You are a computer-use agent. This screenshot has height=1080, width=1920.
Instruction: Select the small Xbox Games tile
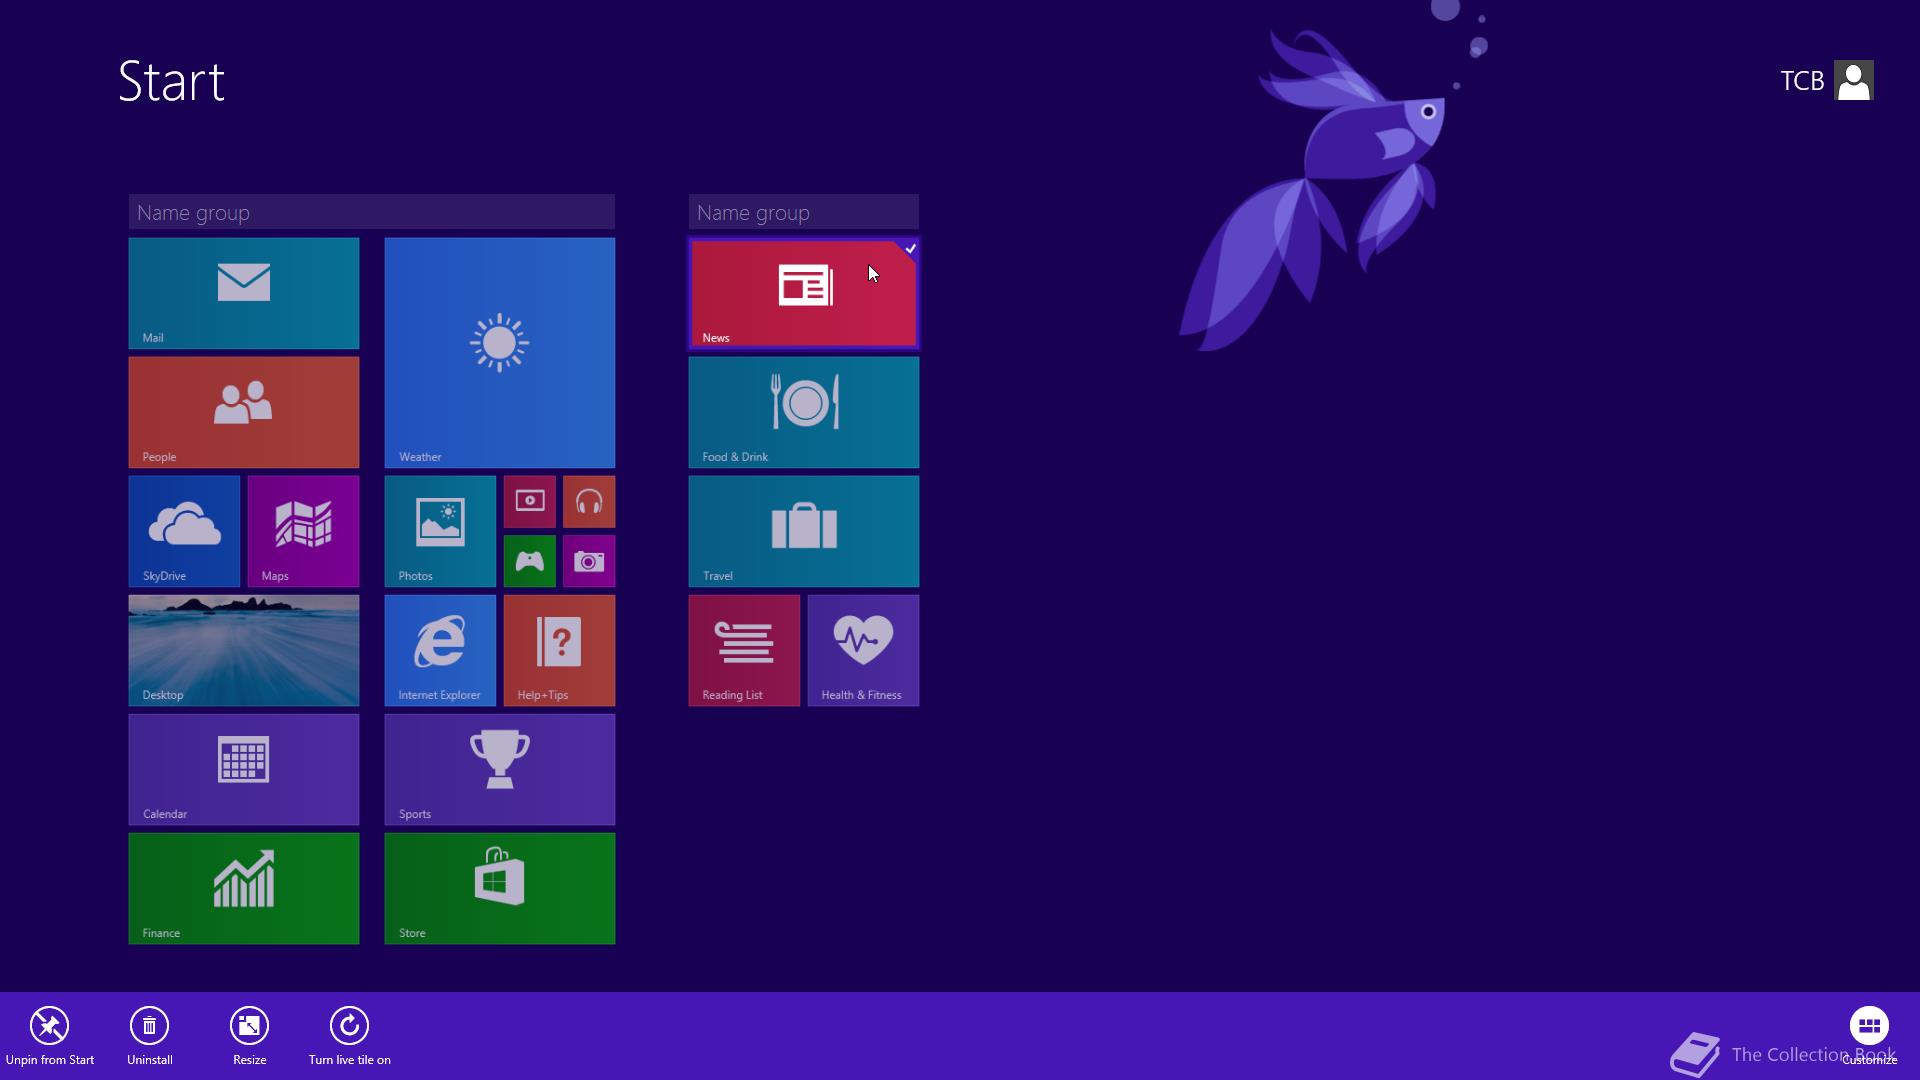coord(529,561)
